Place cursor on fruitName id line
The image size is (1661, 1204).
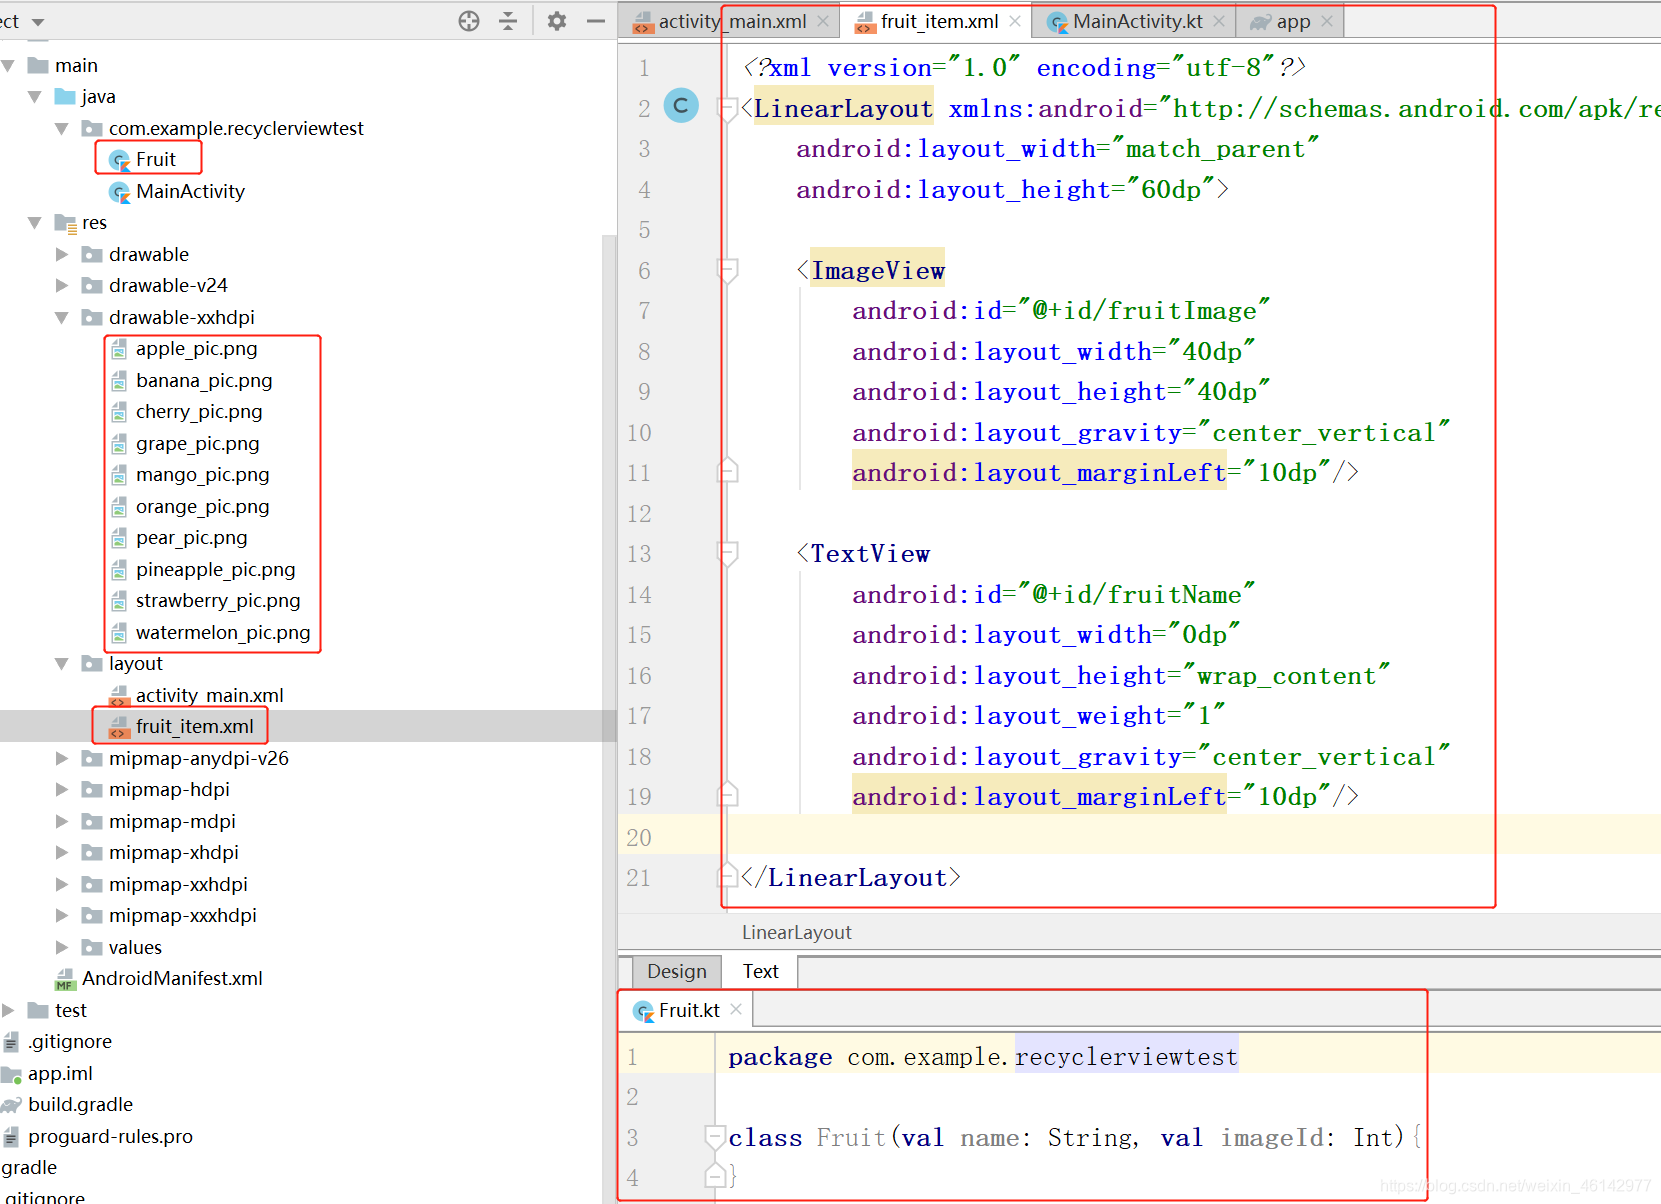point(1053,594)
